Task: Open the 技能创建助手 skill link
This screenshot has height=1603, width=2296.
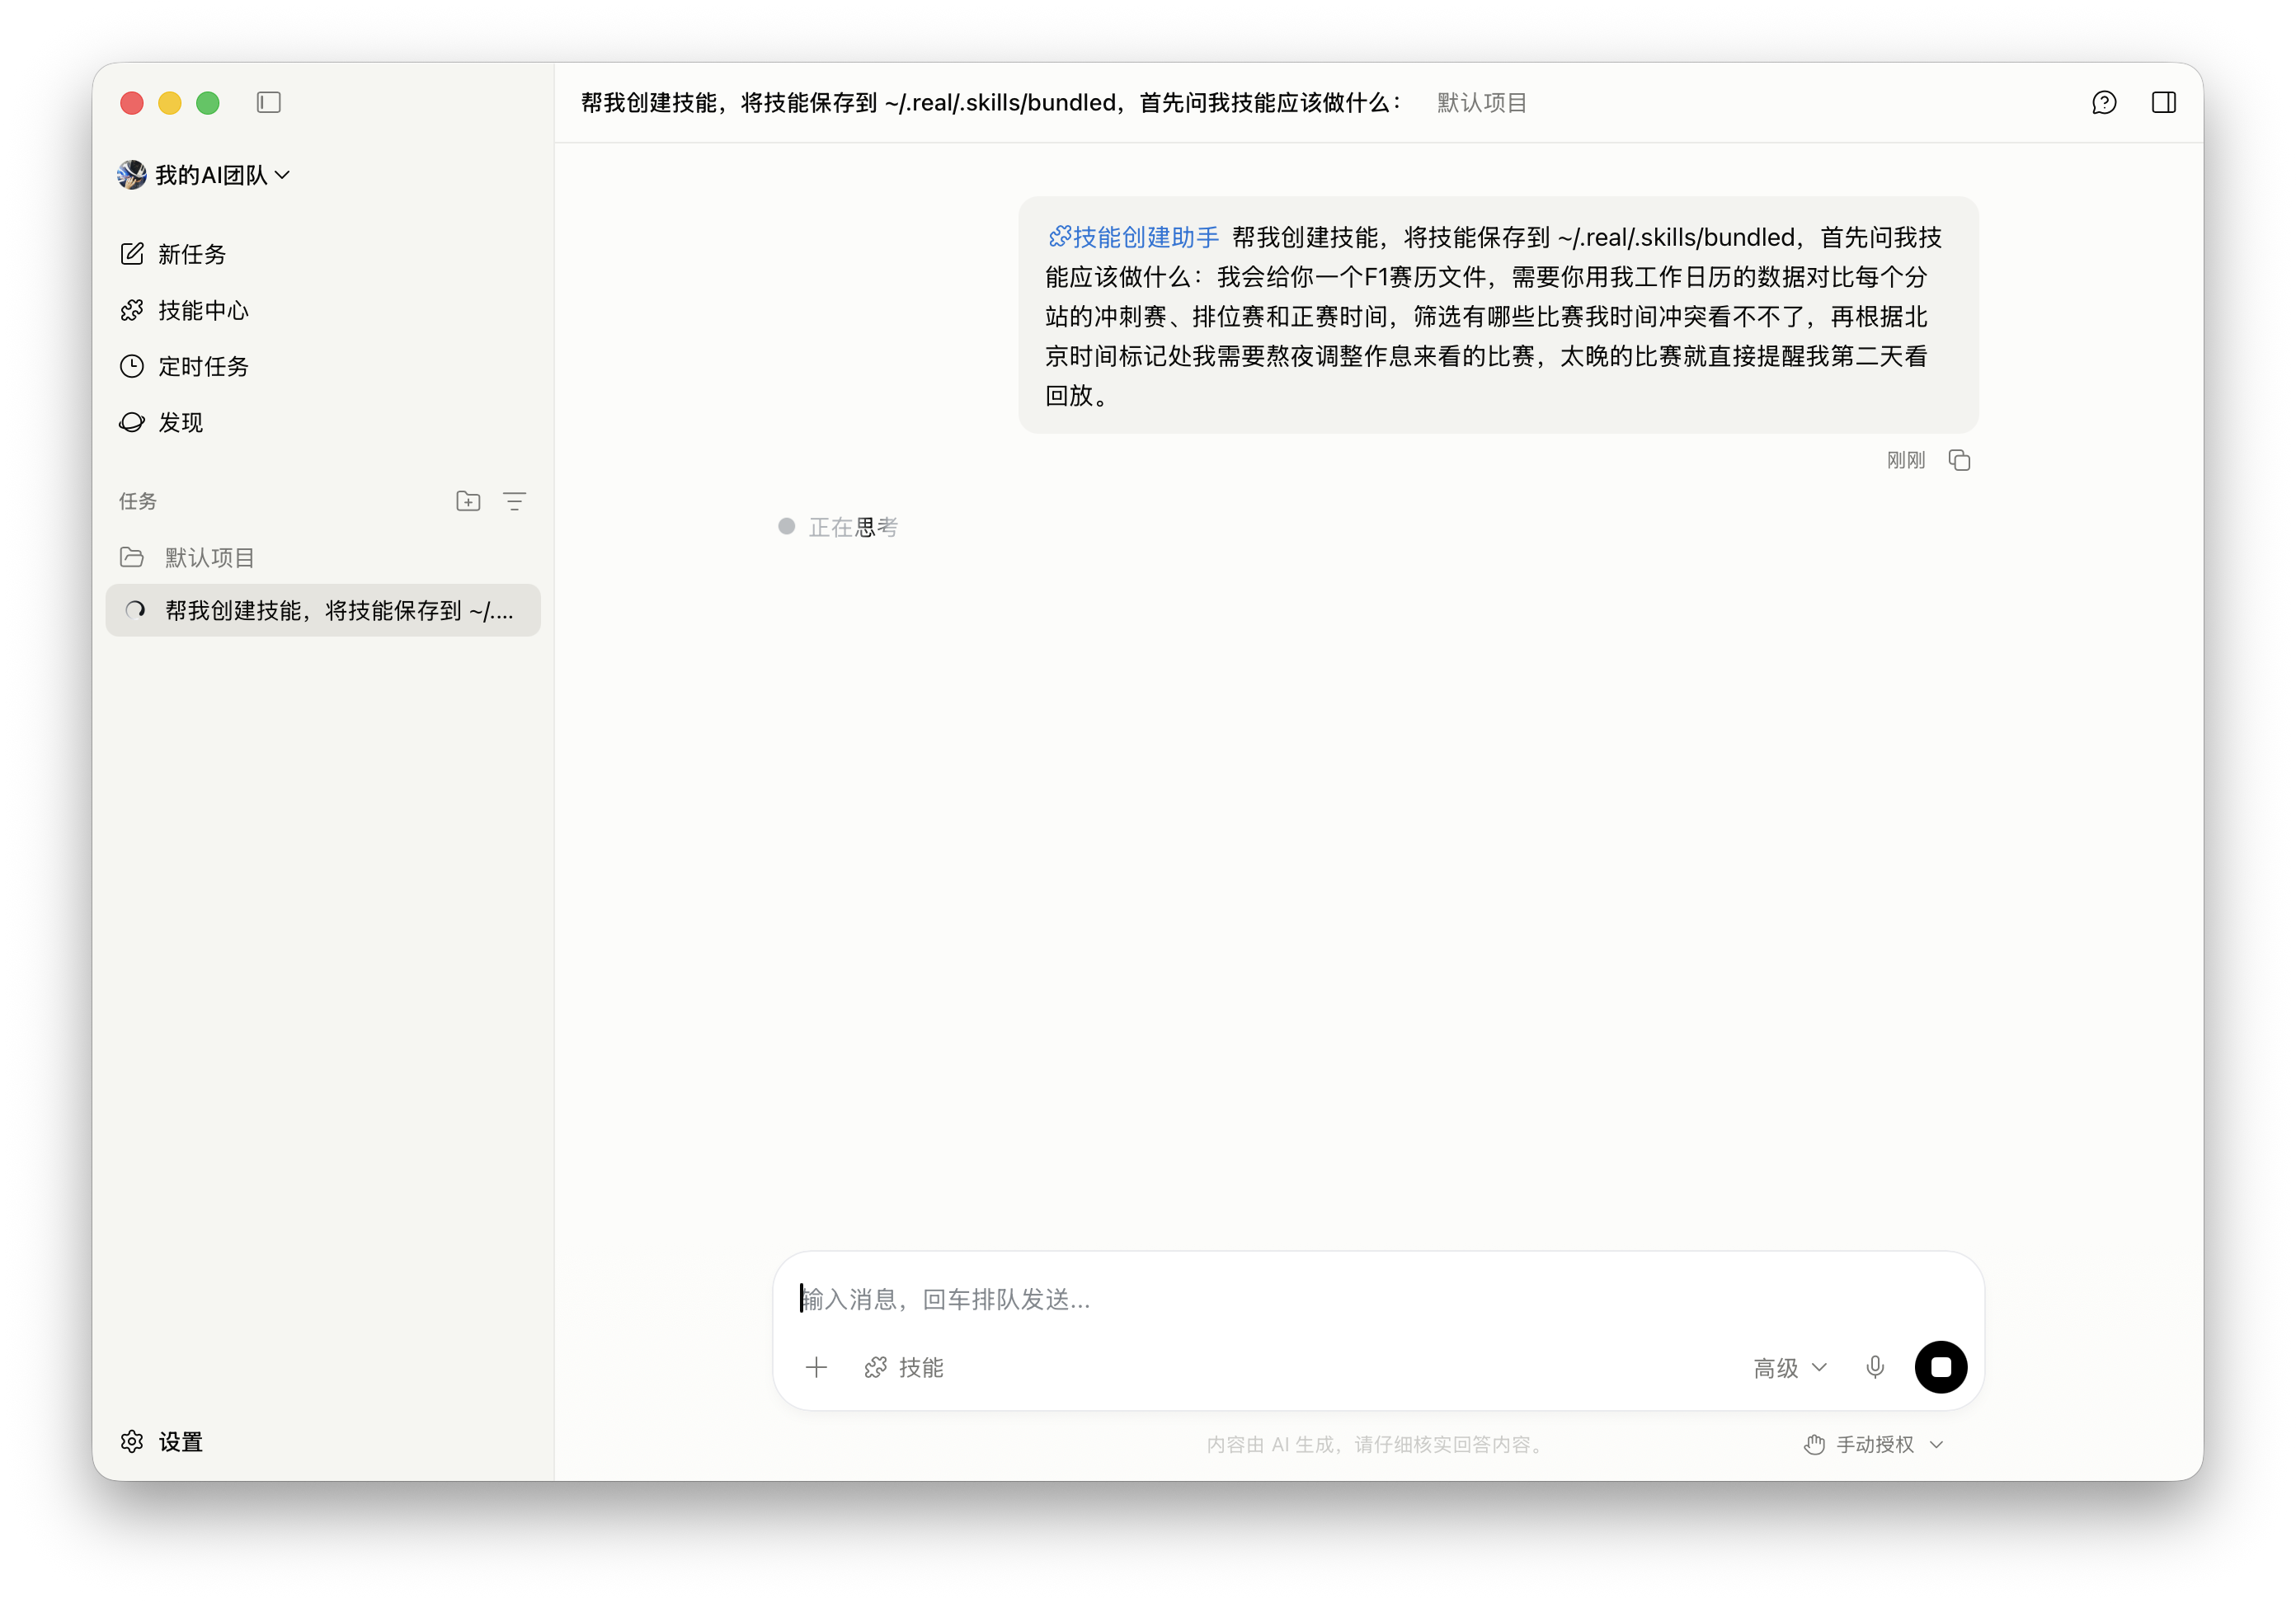Action: pyautogui.click(x=1135, y=237)
